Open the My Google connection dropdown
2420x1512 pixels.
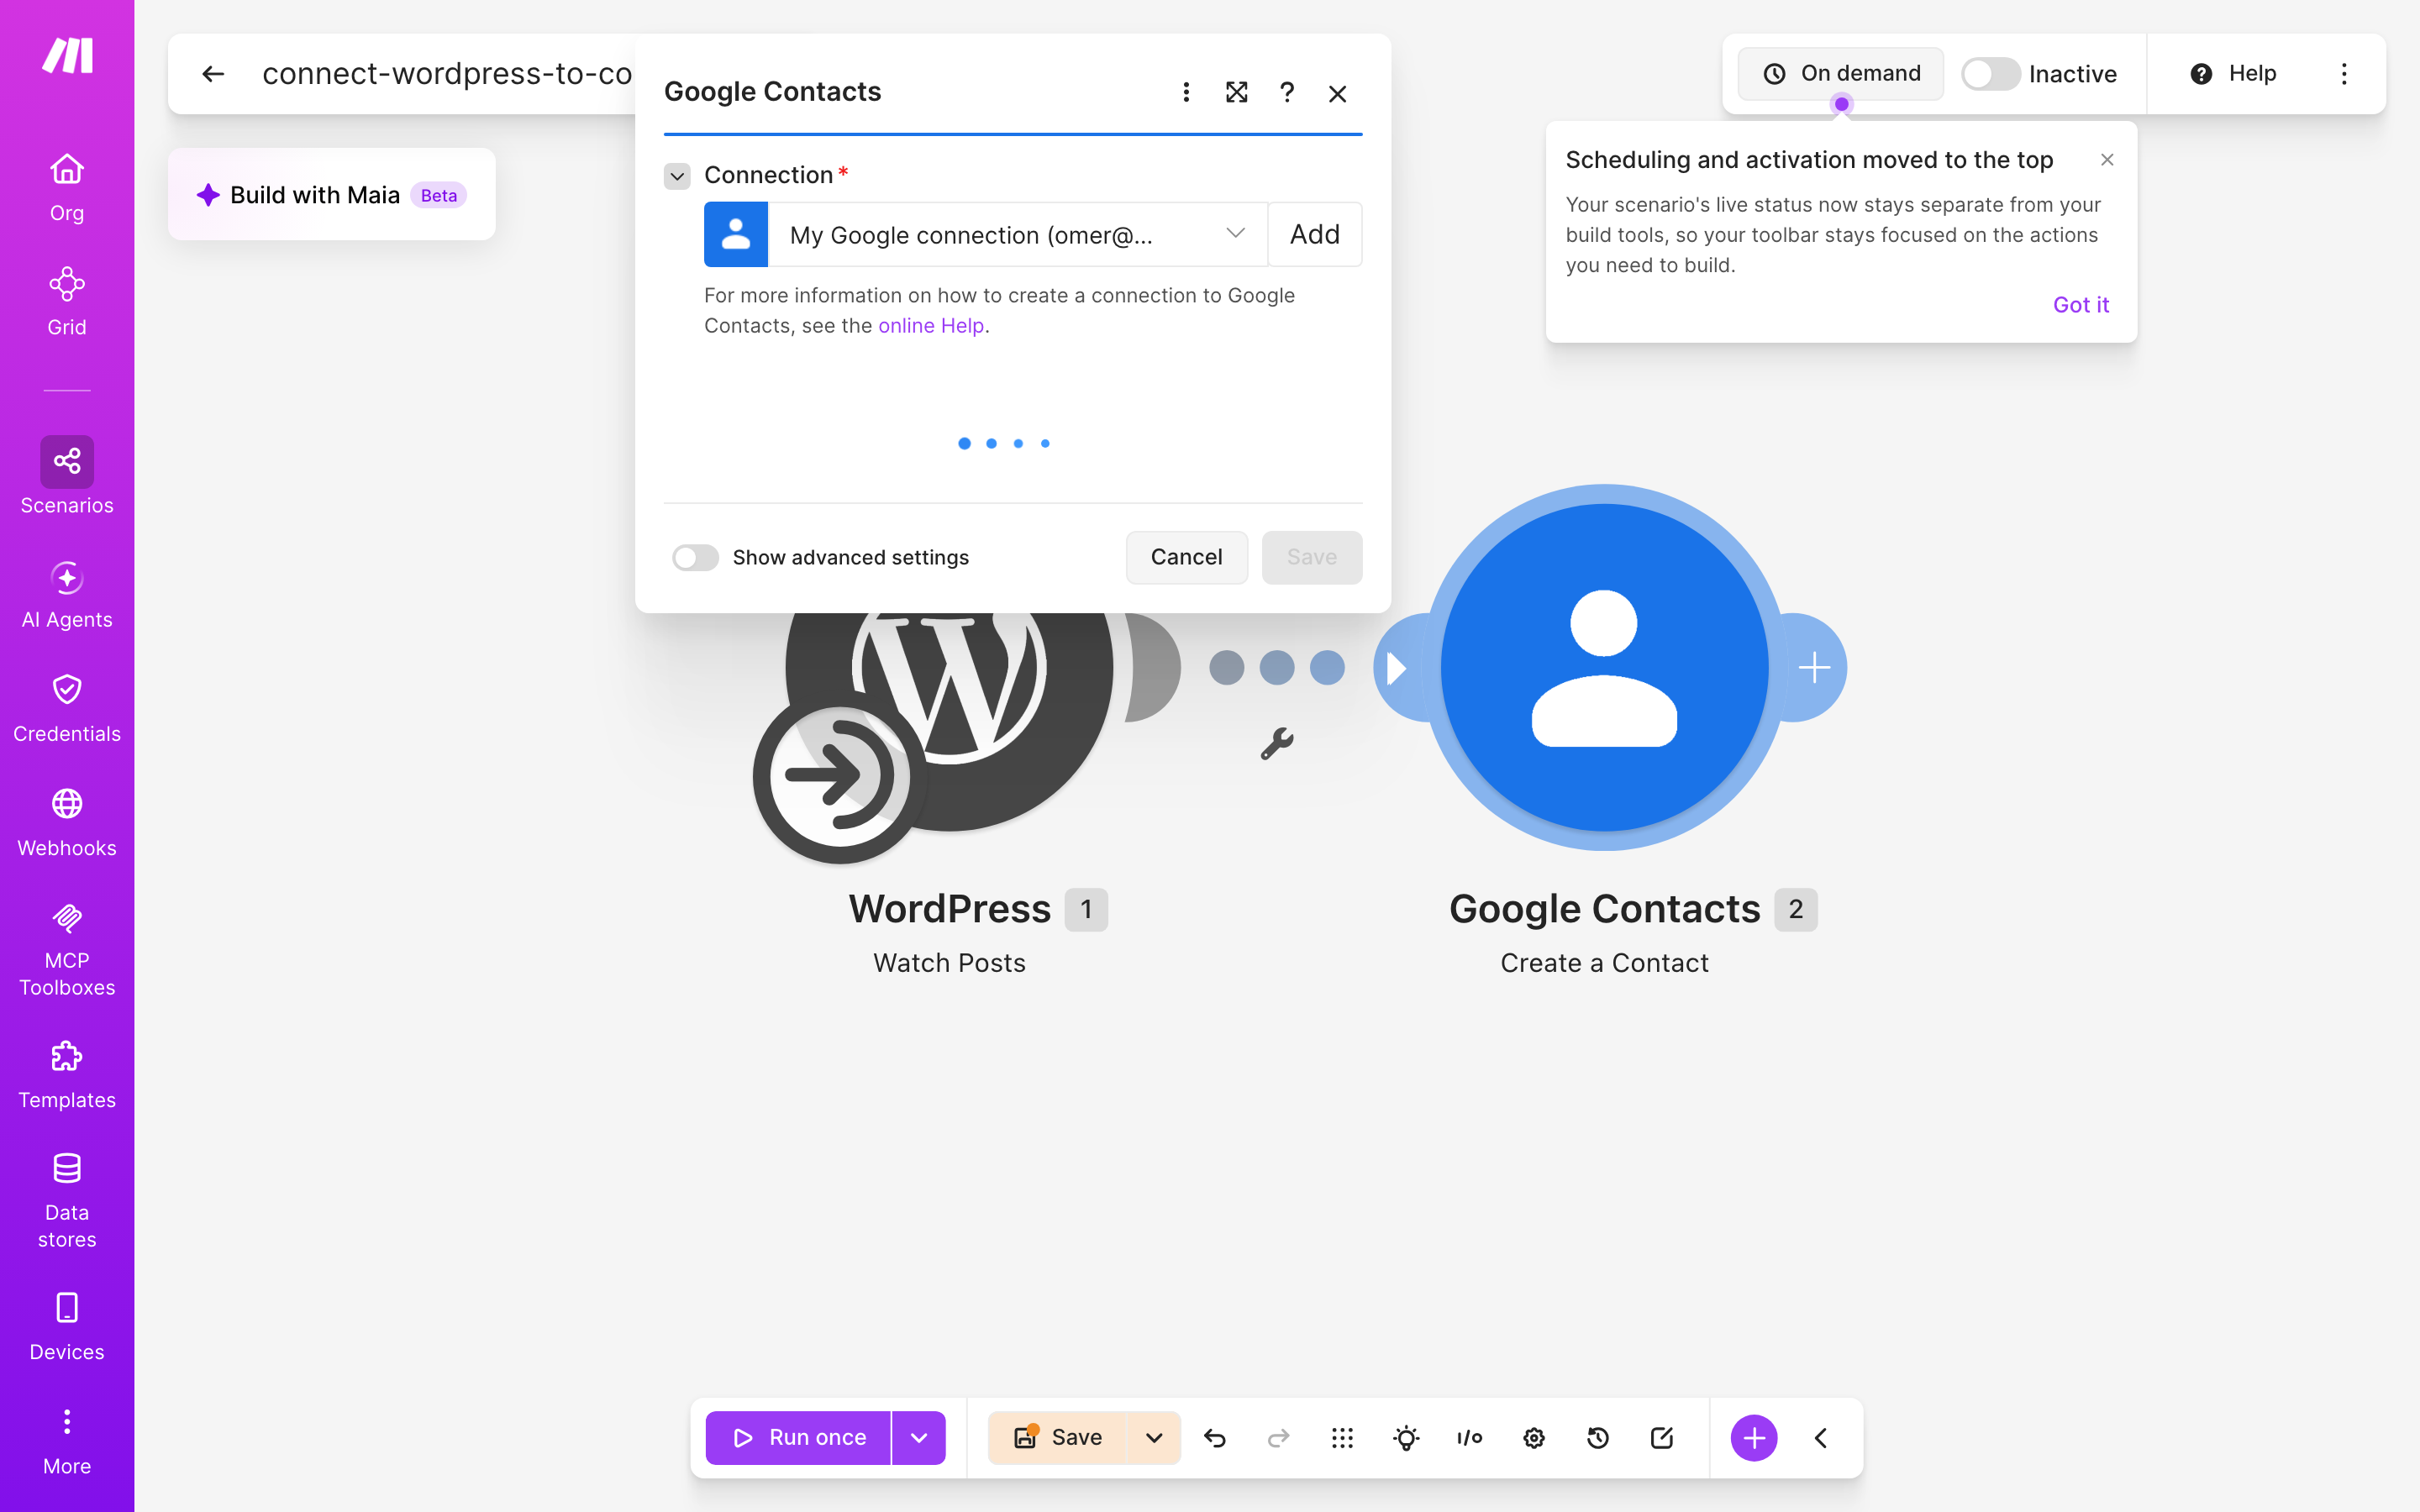(x=1017, y=235)
